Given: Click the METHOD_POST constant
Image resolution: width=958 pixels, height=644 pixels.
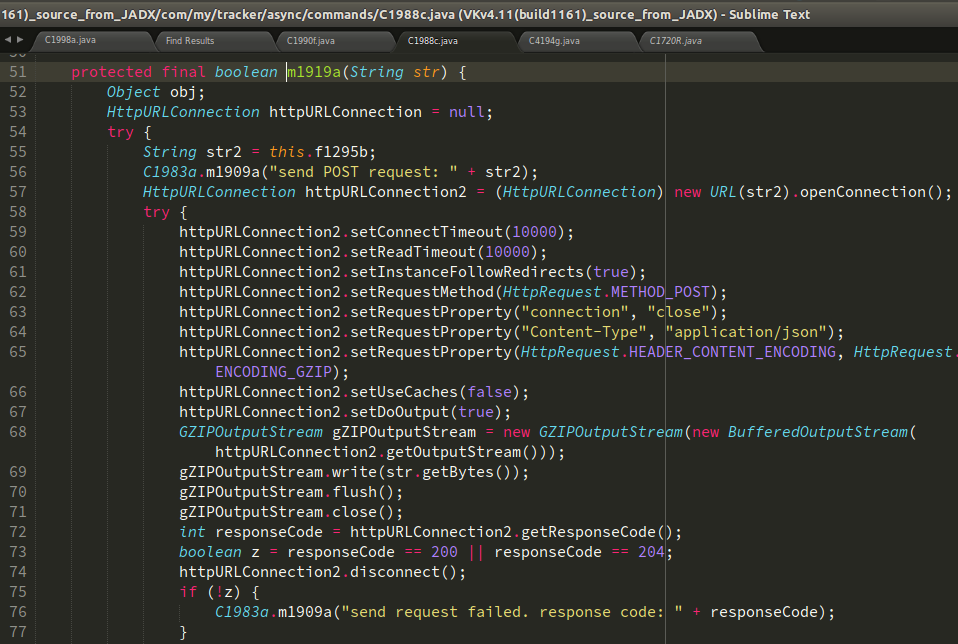Looking at the screenshot, I should click(x=665, y=292).
